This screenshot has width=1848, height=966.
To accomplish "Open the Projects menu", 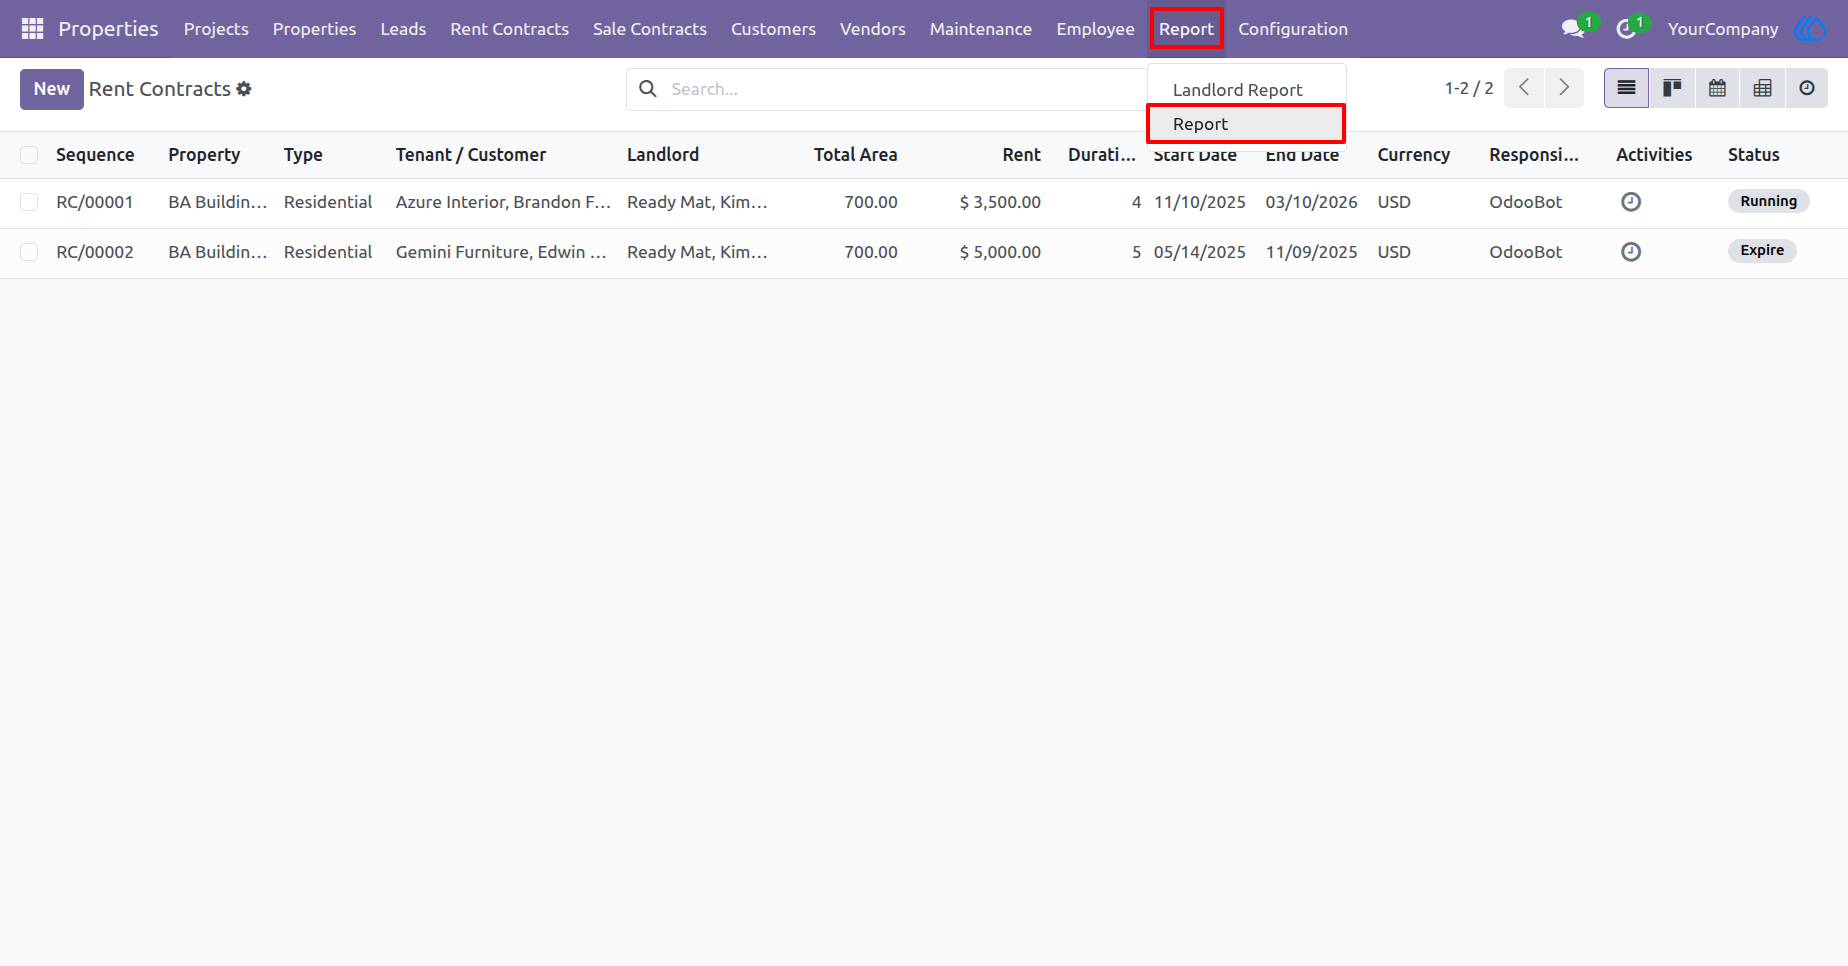I will coord(216,29).
